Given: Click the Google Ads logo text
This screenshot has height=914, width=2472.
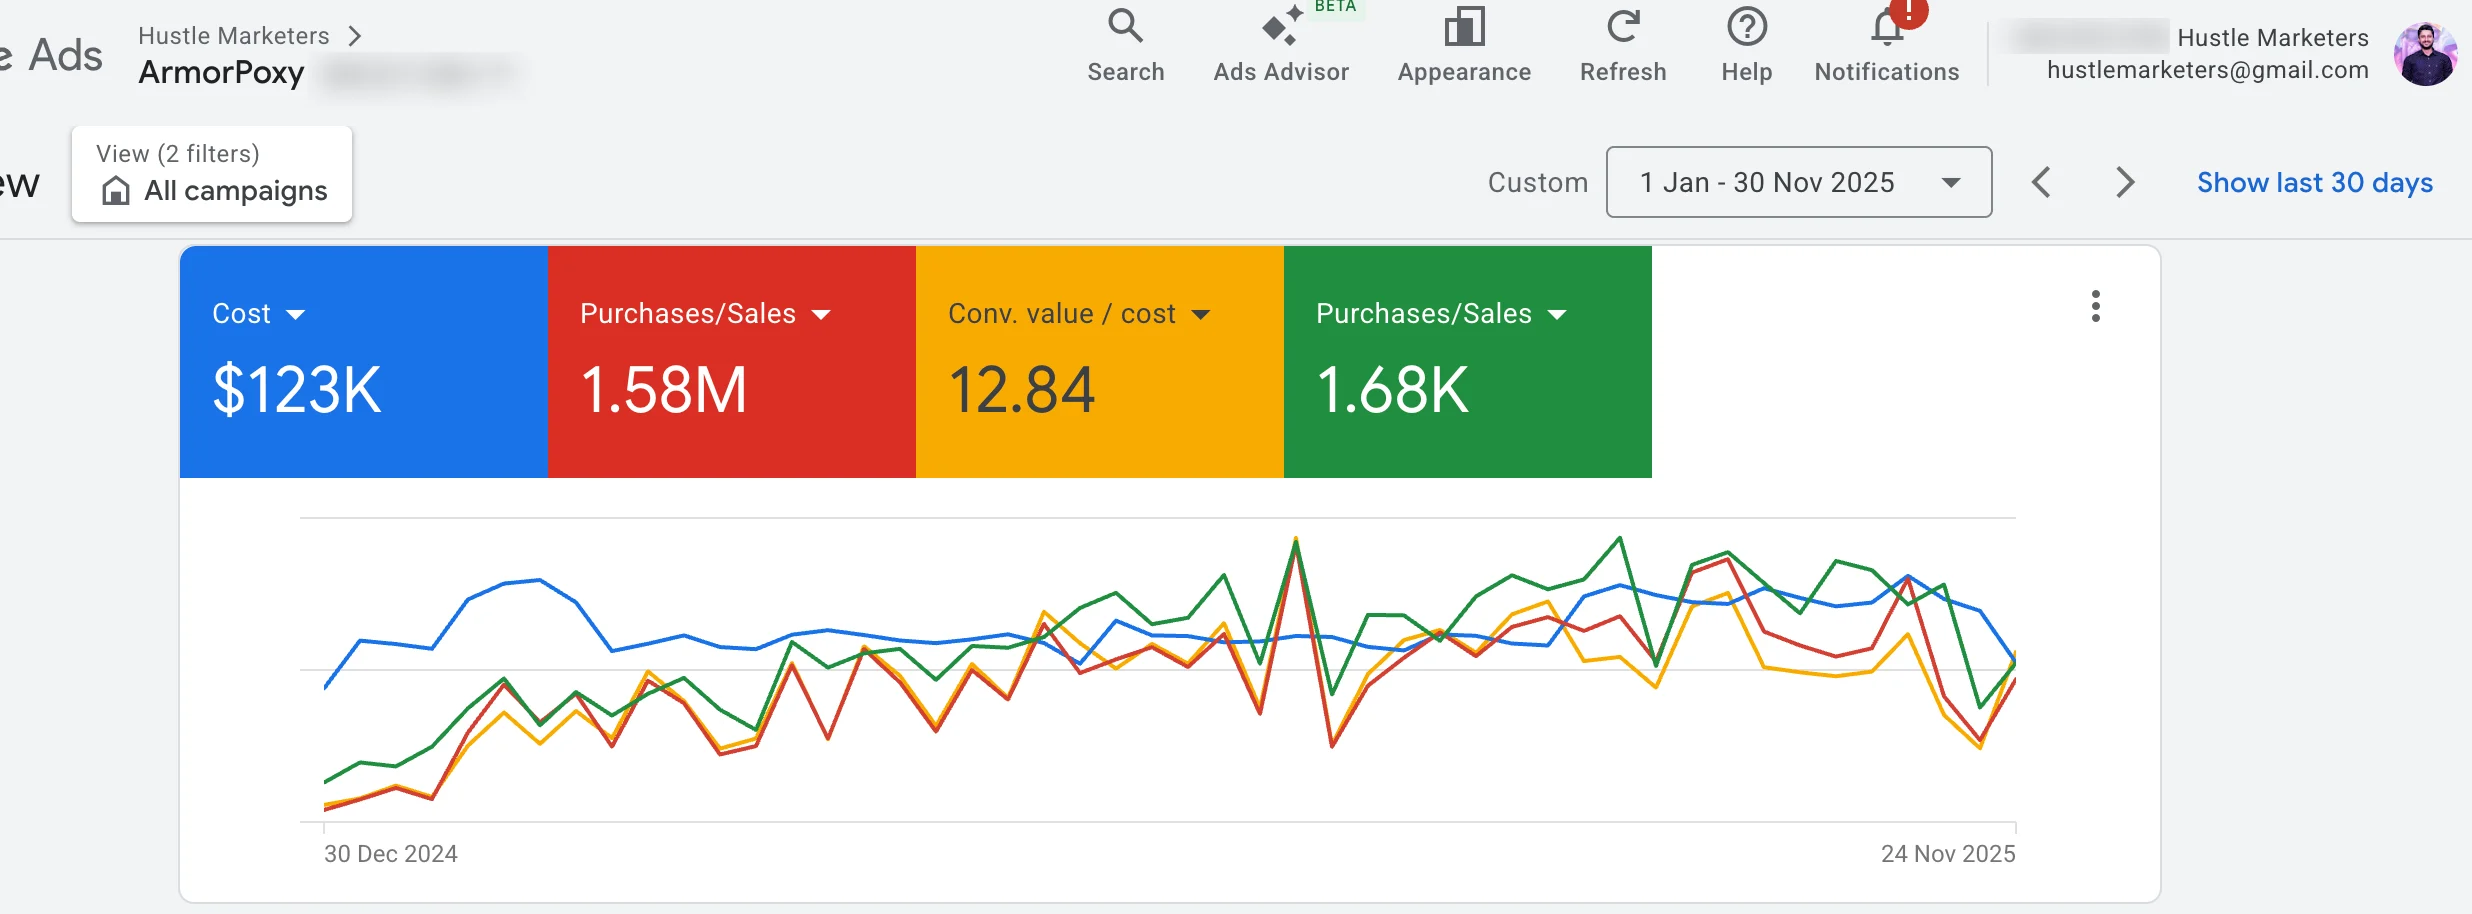Looking at the screenshot, I should click(52, 55).
